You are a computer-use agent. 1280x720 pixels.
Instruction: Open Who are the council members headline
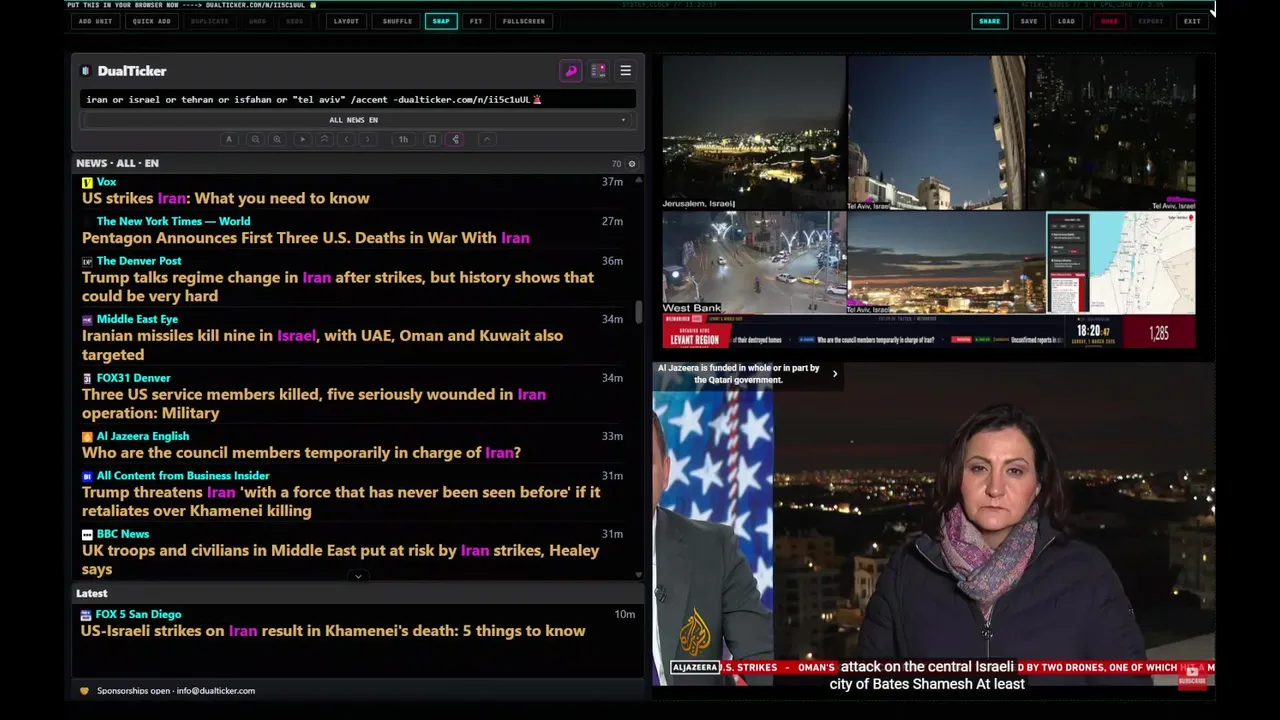click(301, 453)
